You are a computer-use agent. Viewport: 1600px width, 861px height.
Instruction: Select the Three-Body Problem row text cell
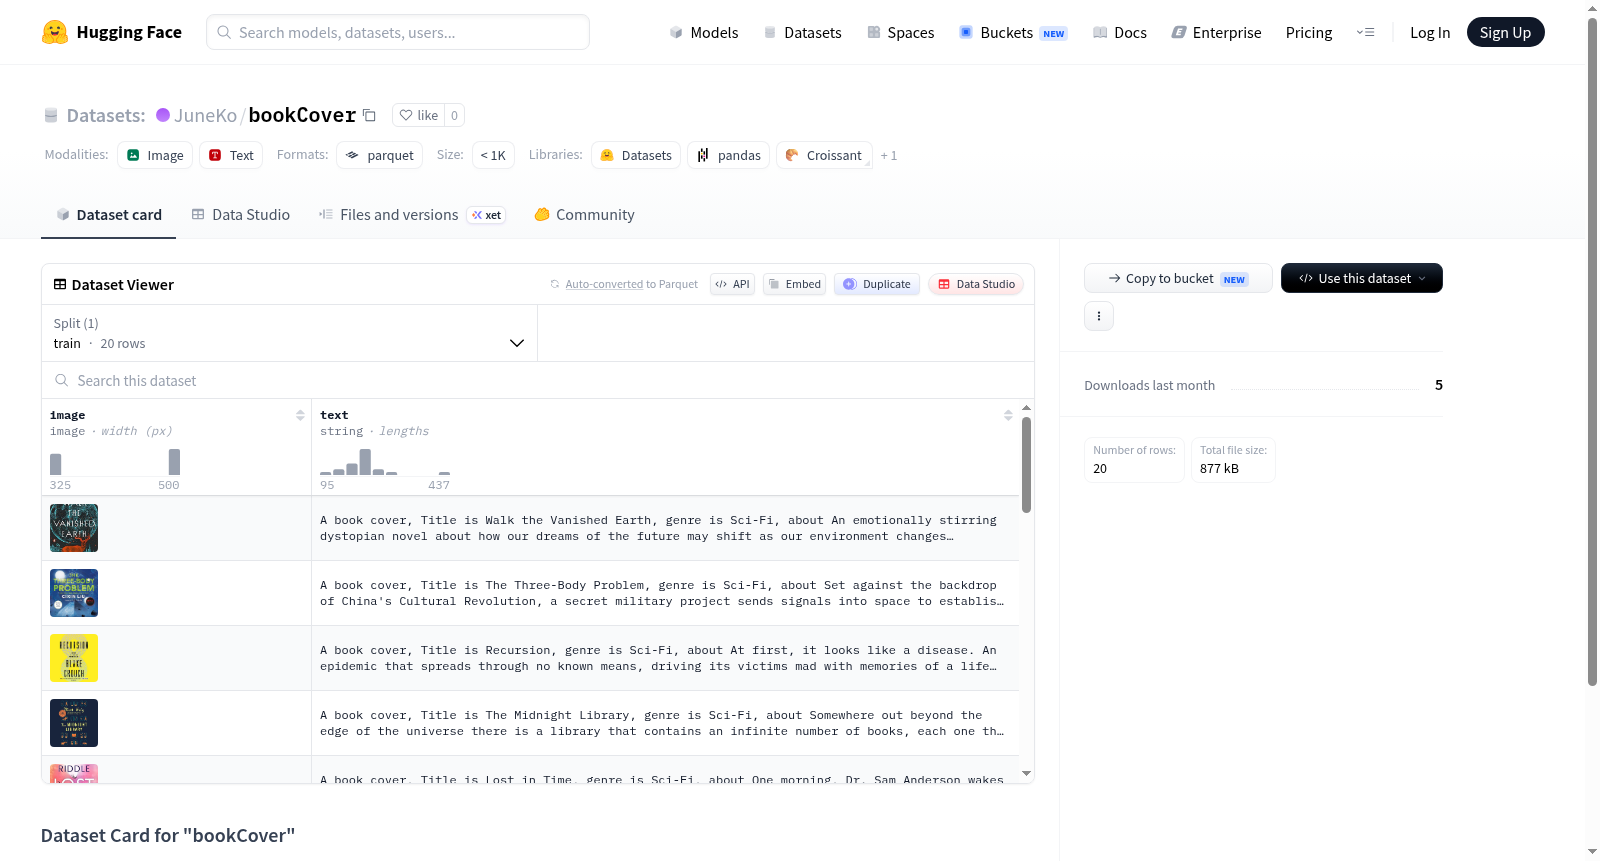665,593
